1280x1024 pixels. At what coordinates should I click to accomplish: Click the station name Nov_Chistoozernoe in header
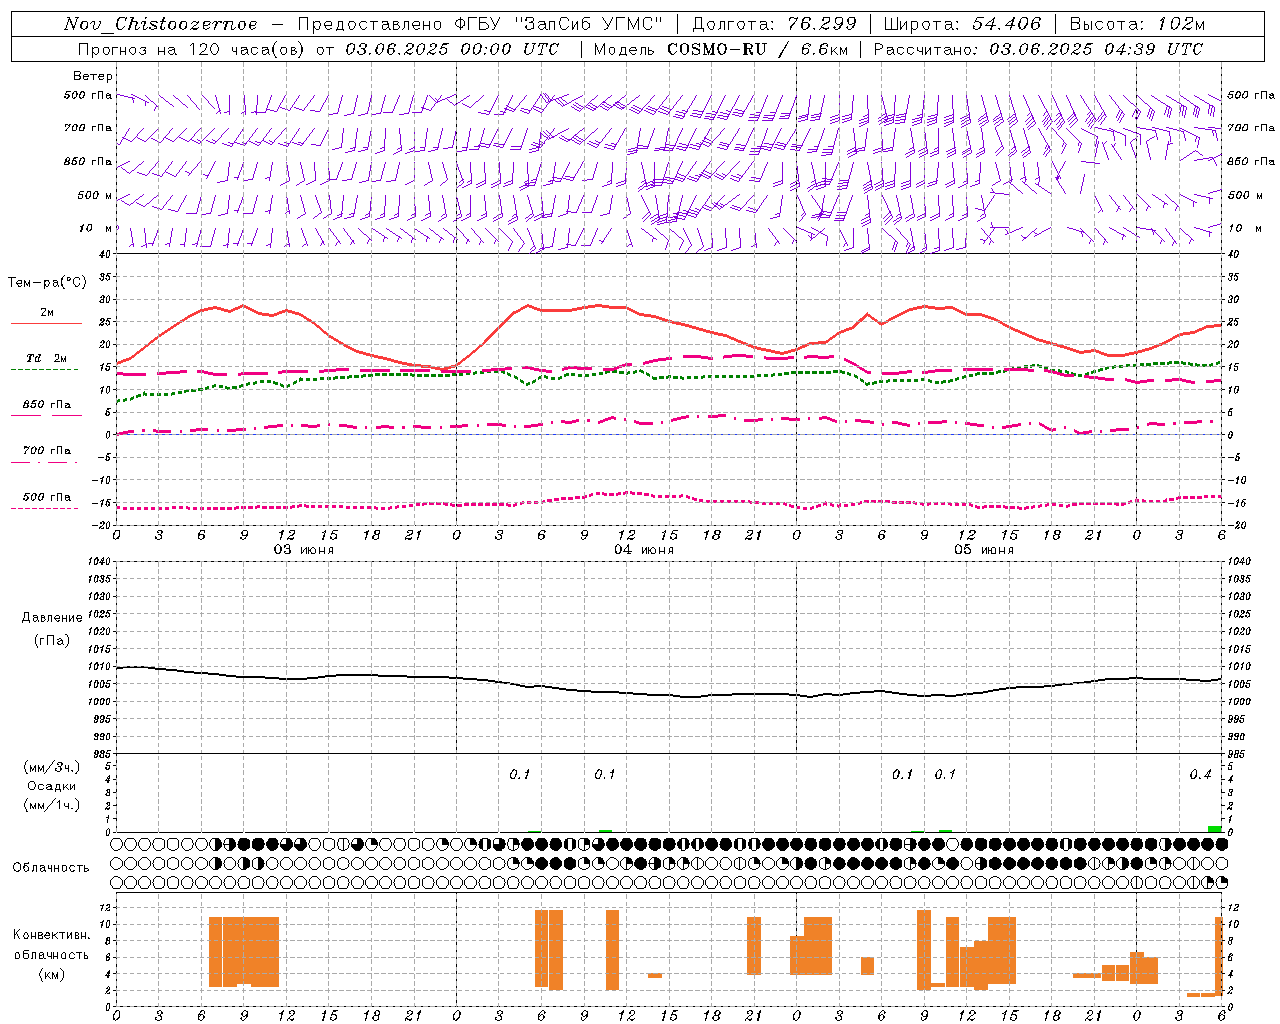point(161,24)
